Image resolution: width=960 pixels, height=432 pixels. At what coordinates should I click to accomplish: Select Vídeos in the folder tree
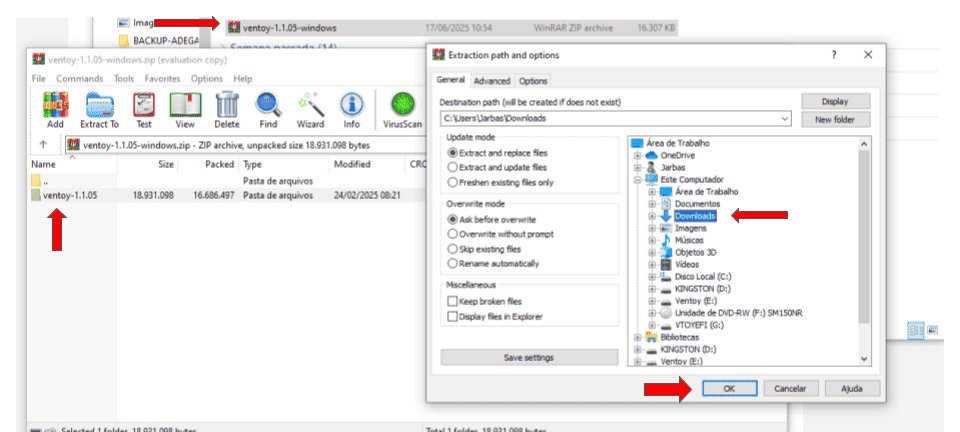tap(687, 264)
